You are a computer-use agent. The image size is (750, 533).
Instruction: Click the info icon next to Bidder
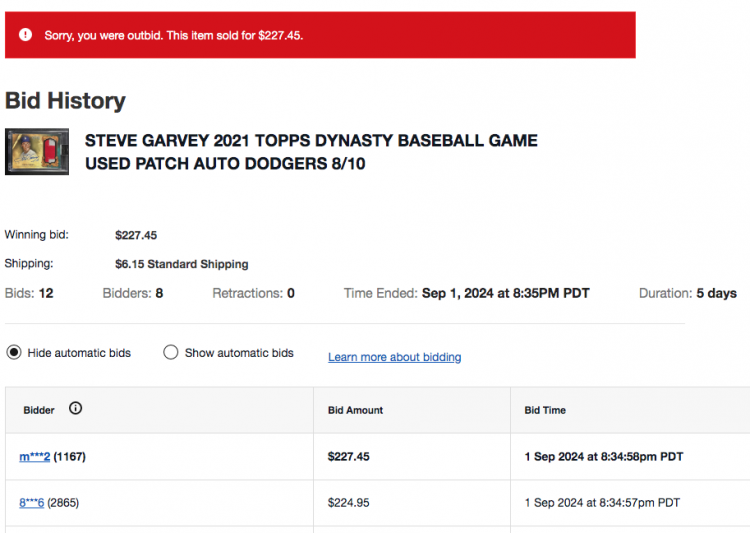pos(76,408)
